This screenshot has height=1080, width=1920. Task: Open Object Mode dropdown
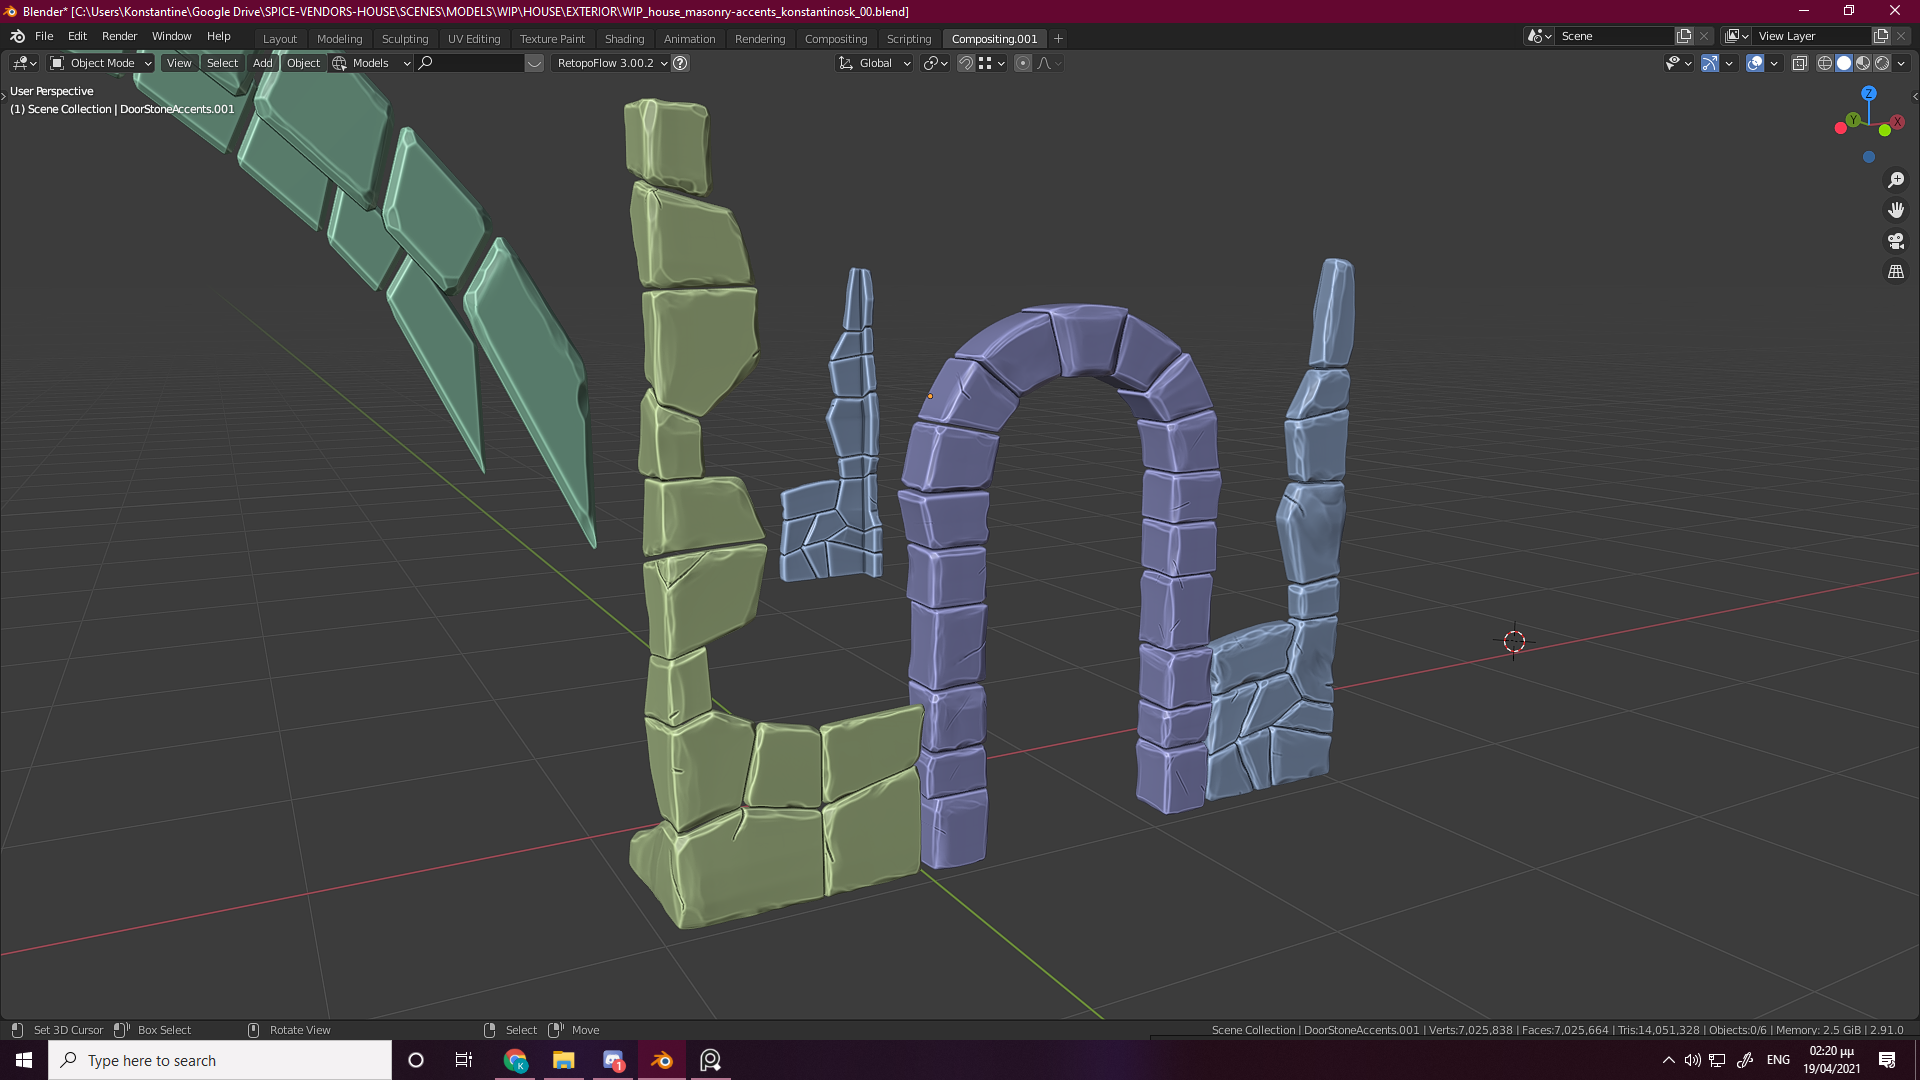[x=101, y=63]
